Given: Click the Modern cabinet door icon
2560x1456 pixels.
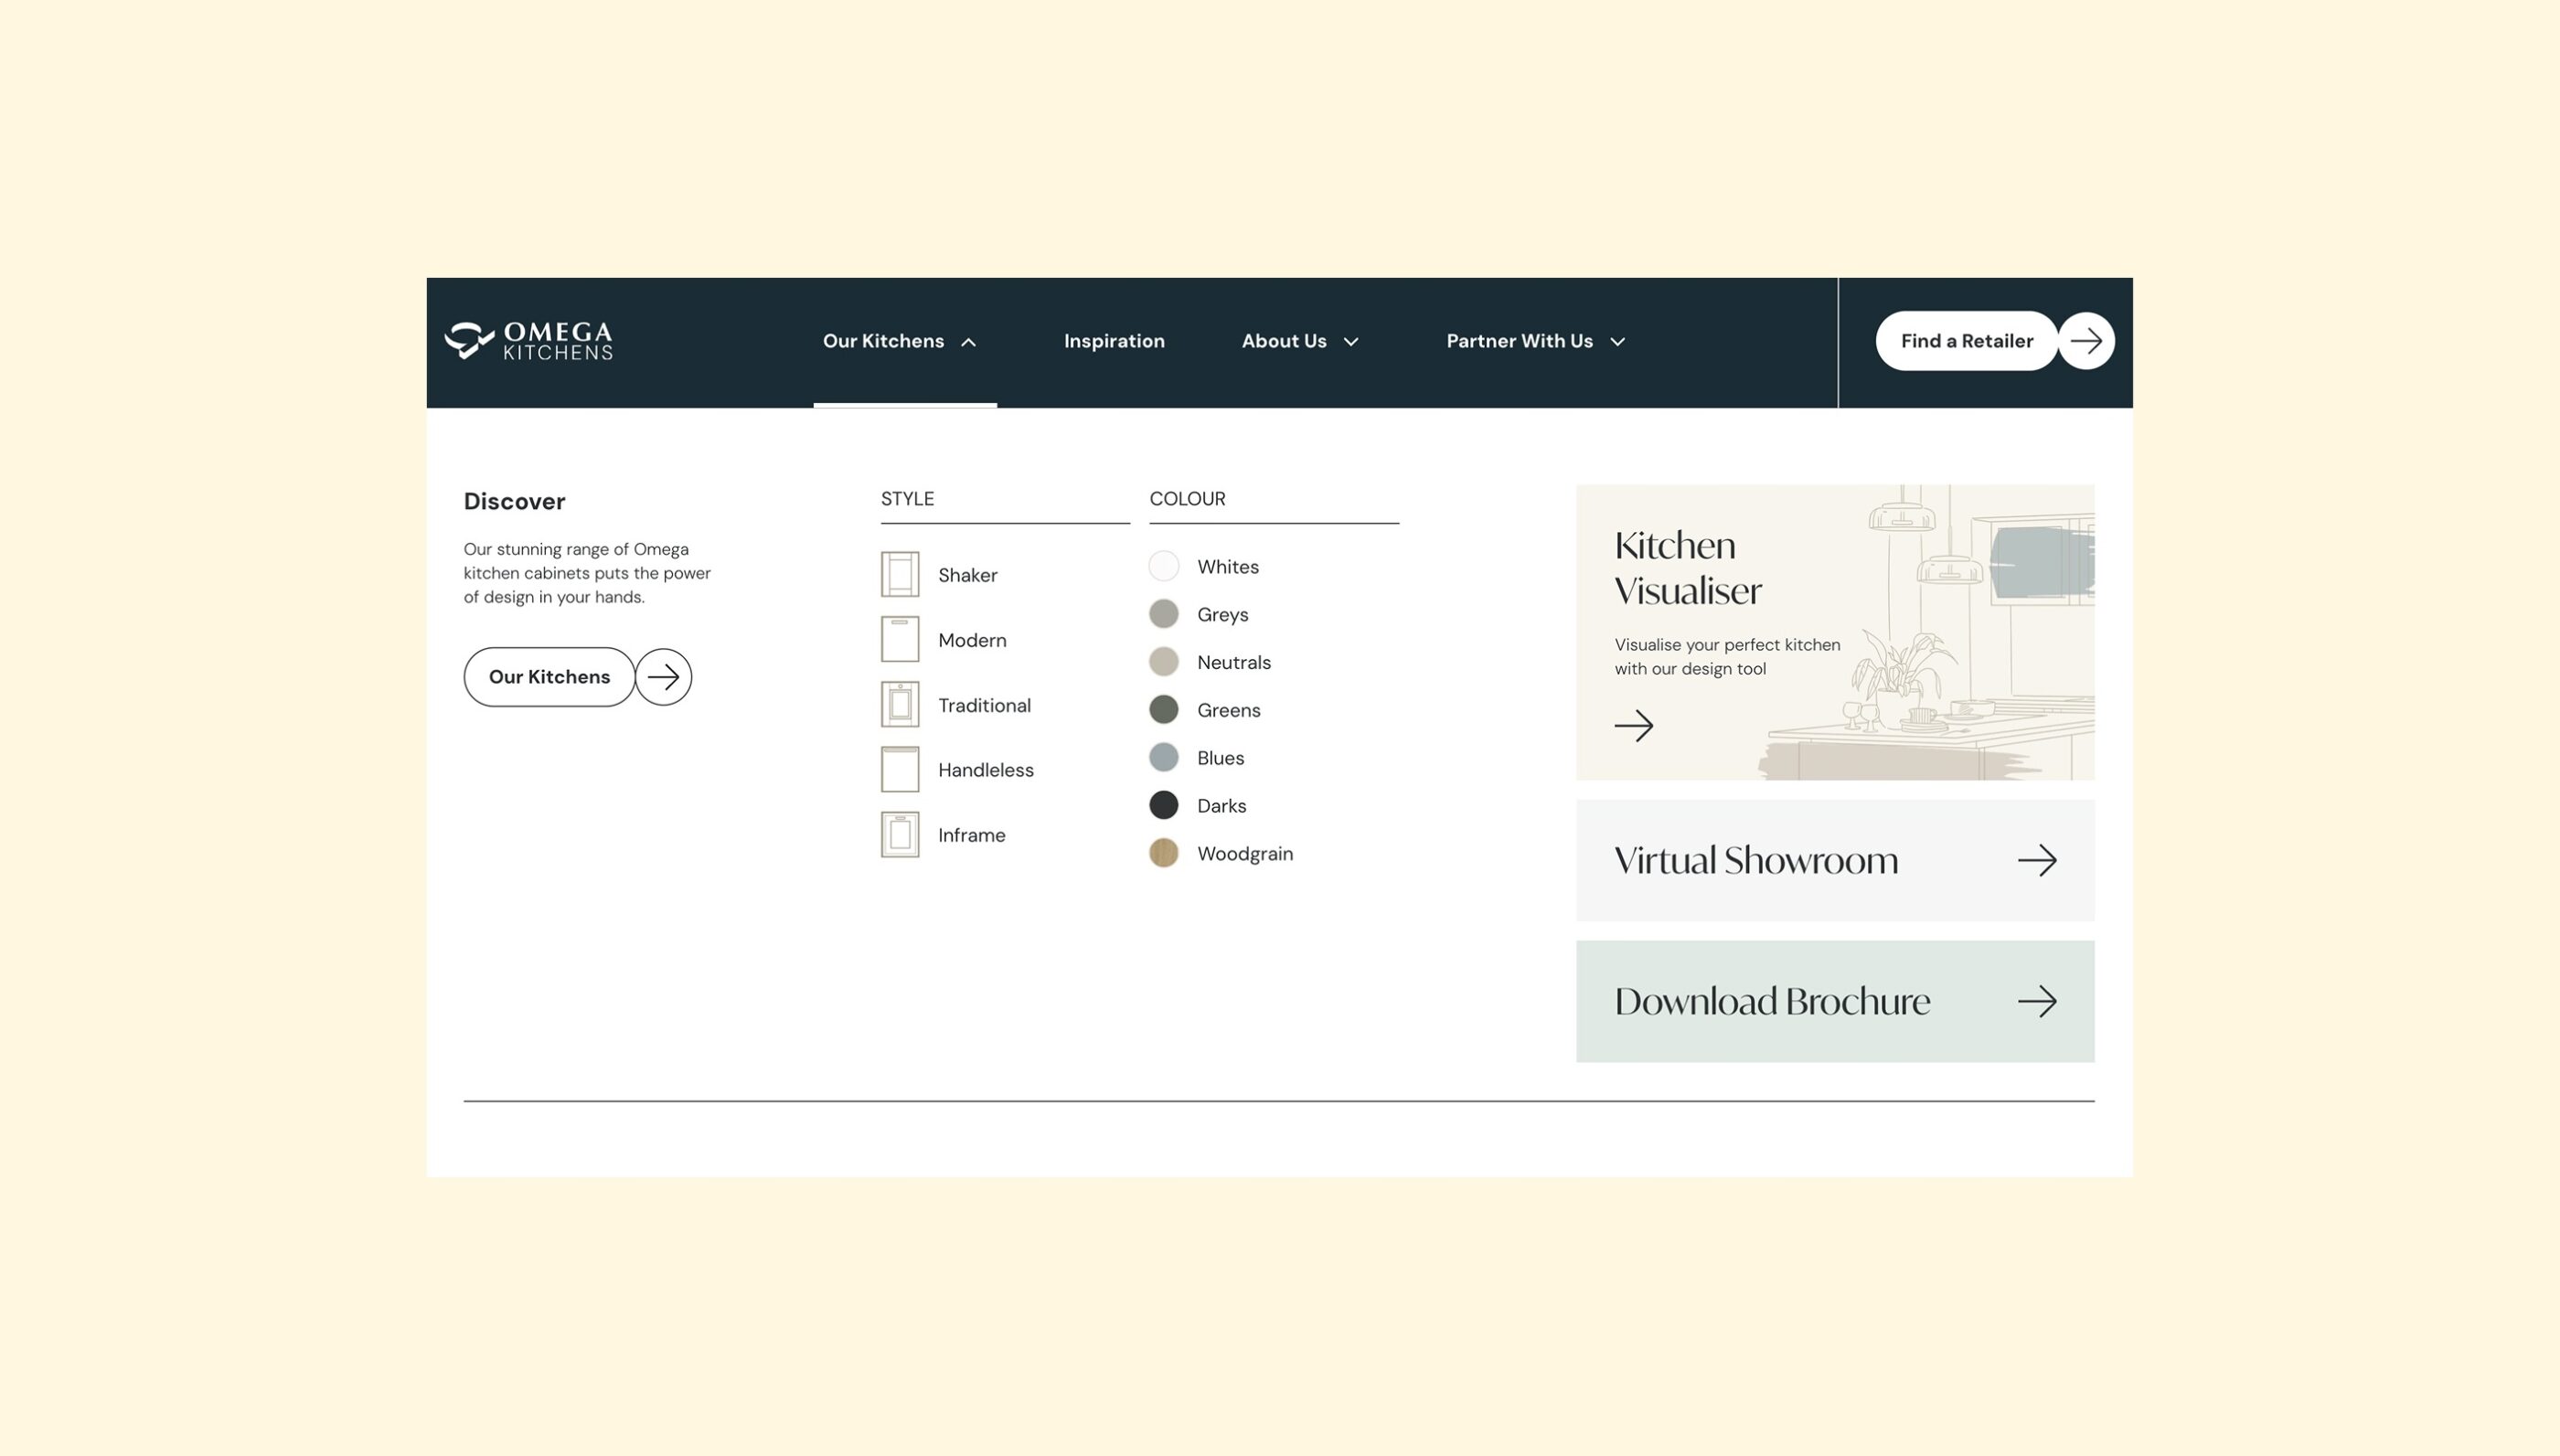Looking at the screenshot, I should (899, 640).
